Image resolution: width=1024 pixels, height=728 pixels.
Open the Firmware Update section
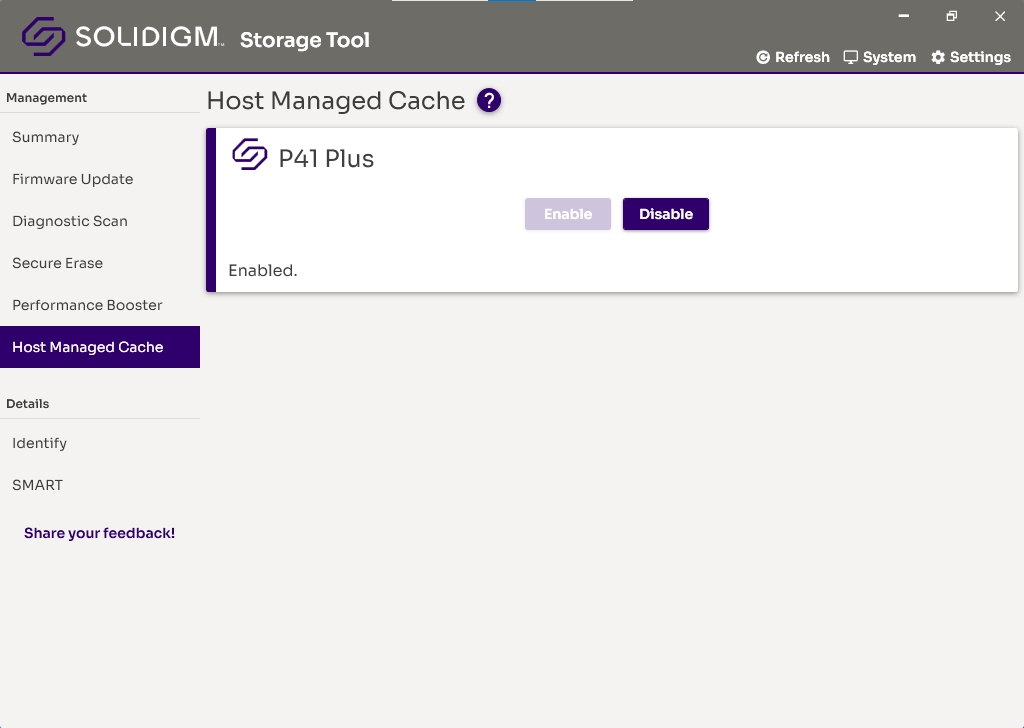click(100, 179)
